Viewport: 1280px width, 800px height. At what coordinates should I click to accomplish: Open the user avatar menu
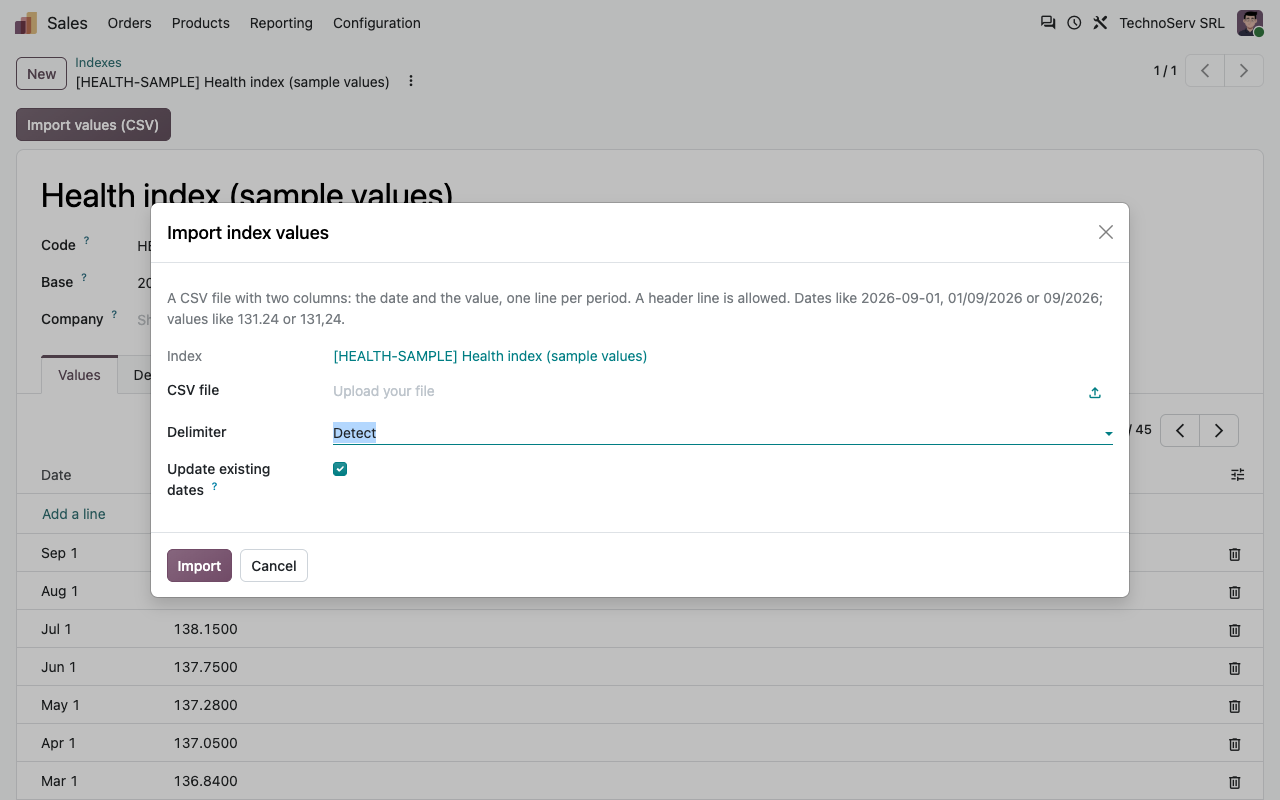click(x=1250, y=23)
